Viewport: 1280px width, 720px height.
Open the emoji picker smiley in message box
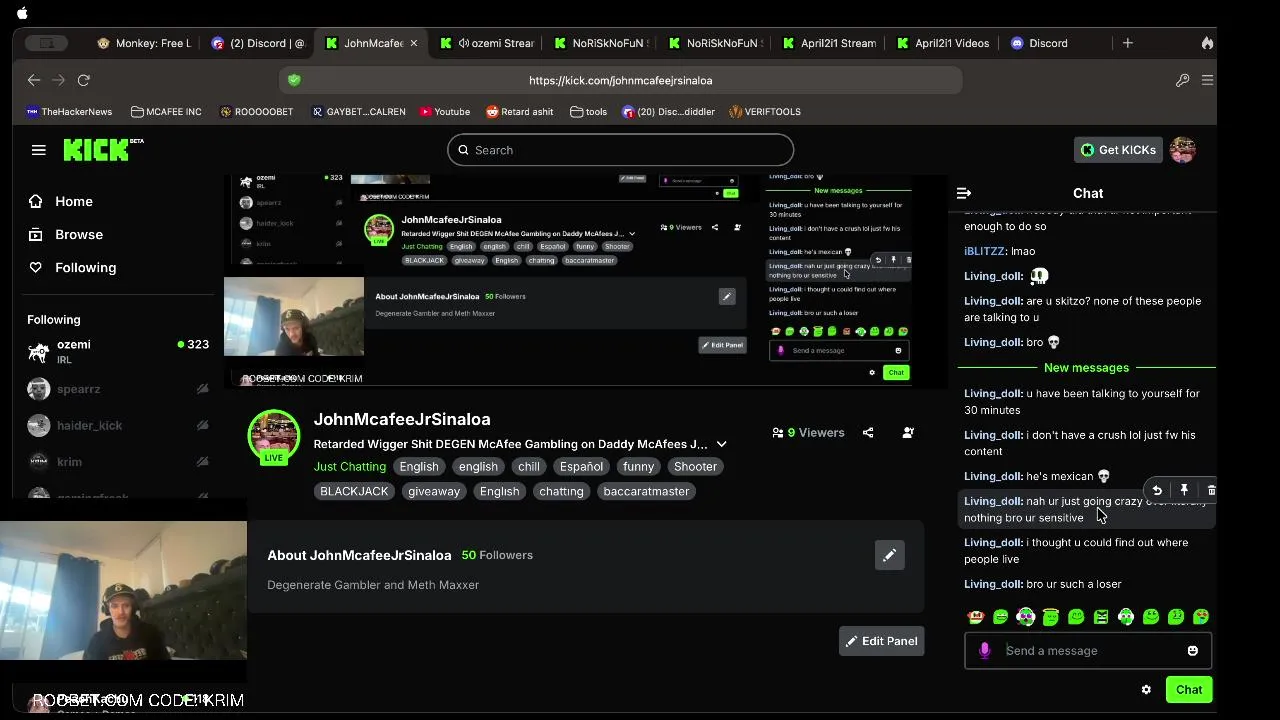point(1192,651)
